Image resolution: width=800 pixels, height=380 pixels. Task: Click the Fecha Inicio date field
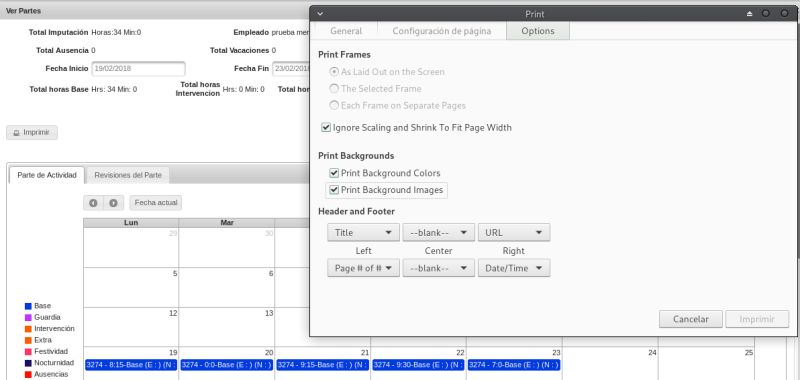coord(138,69)
